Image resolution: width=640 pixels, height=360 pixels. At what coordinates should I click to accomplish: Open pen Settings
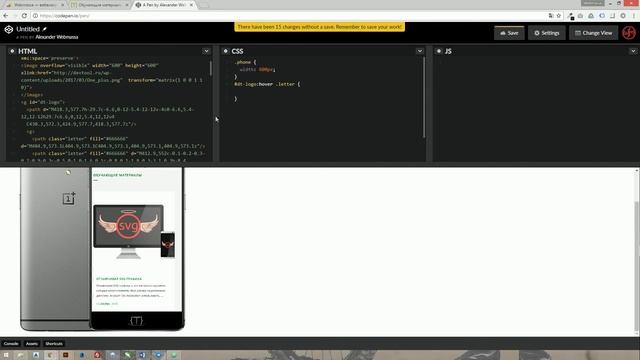(547, 33)
